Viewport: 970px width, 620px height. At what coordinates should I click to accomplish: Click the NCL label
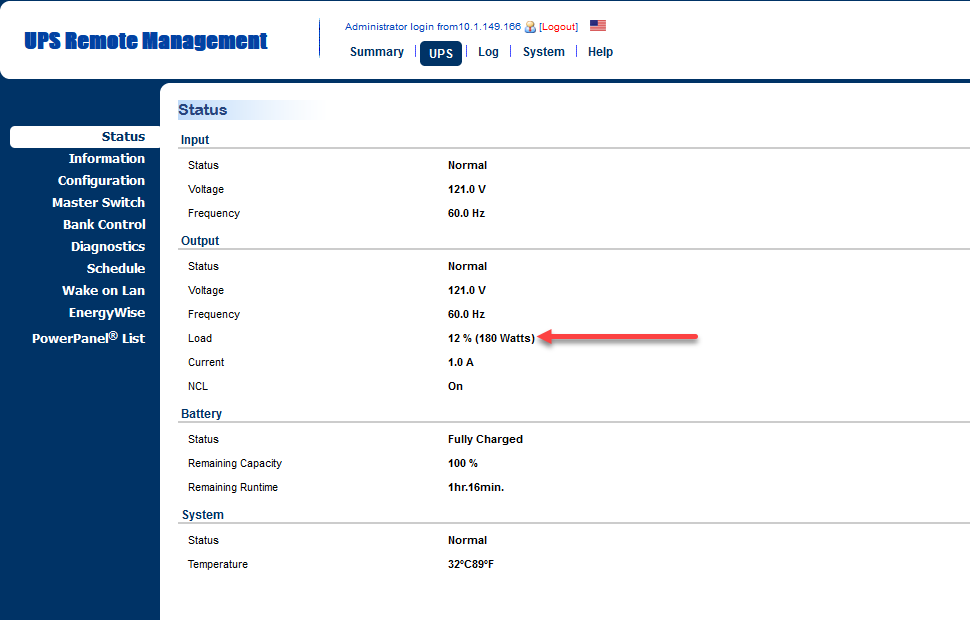coord(198,387)
